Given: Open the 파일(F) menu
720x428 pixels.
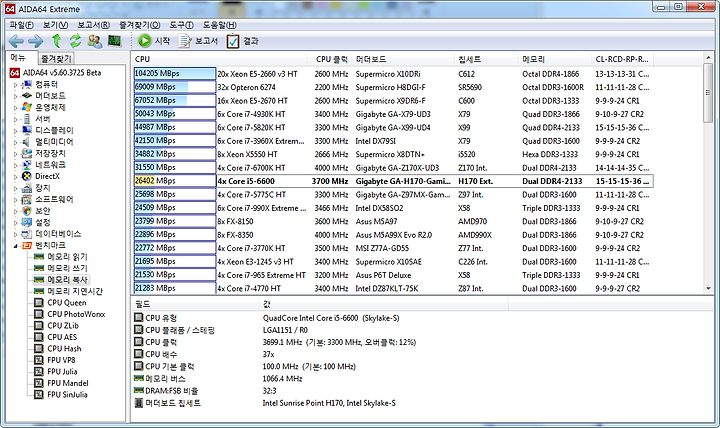Looking at the screenshot, I should [x=21, y=25].
